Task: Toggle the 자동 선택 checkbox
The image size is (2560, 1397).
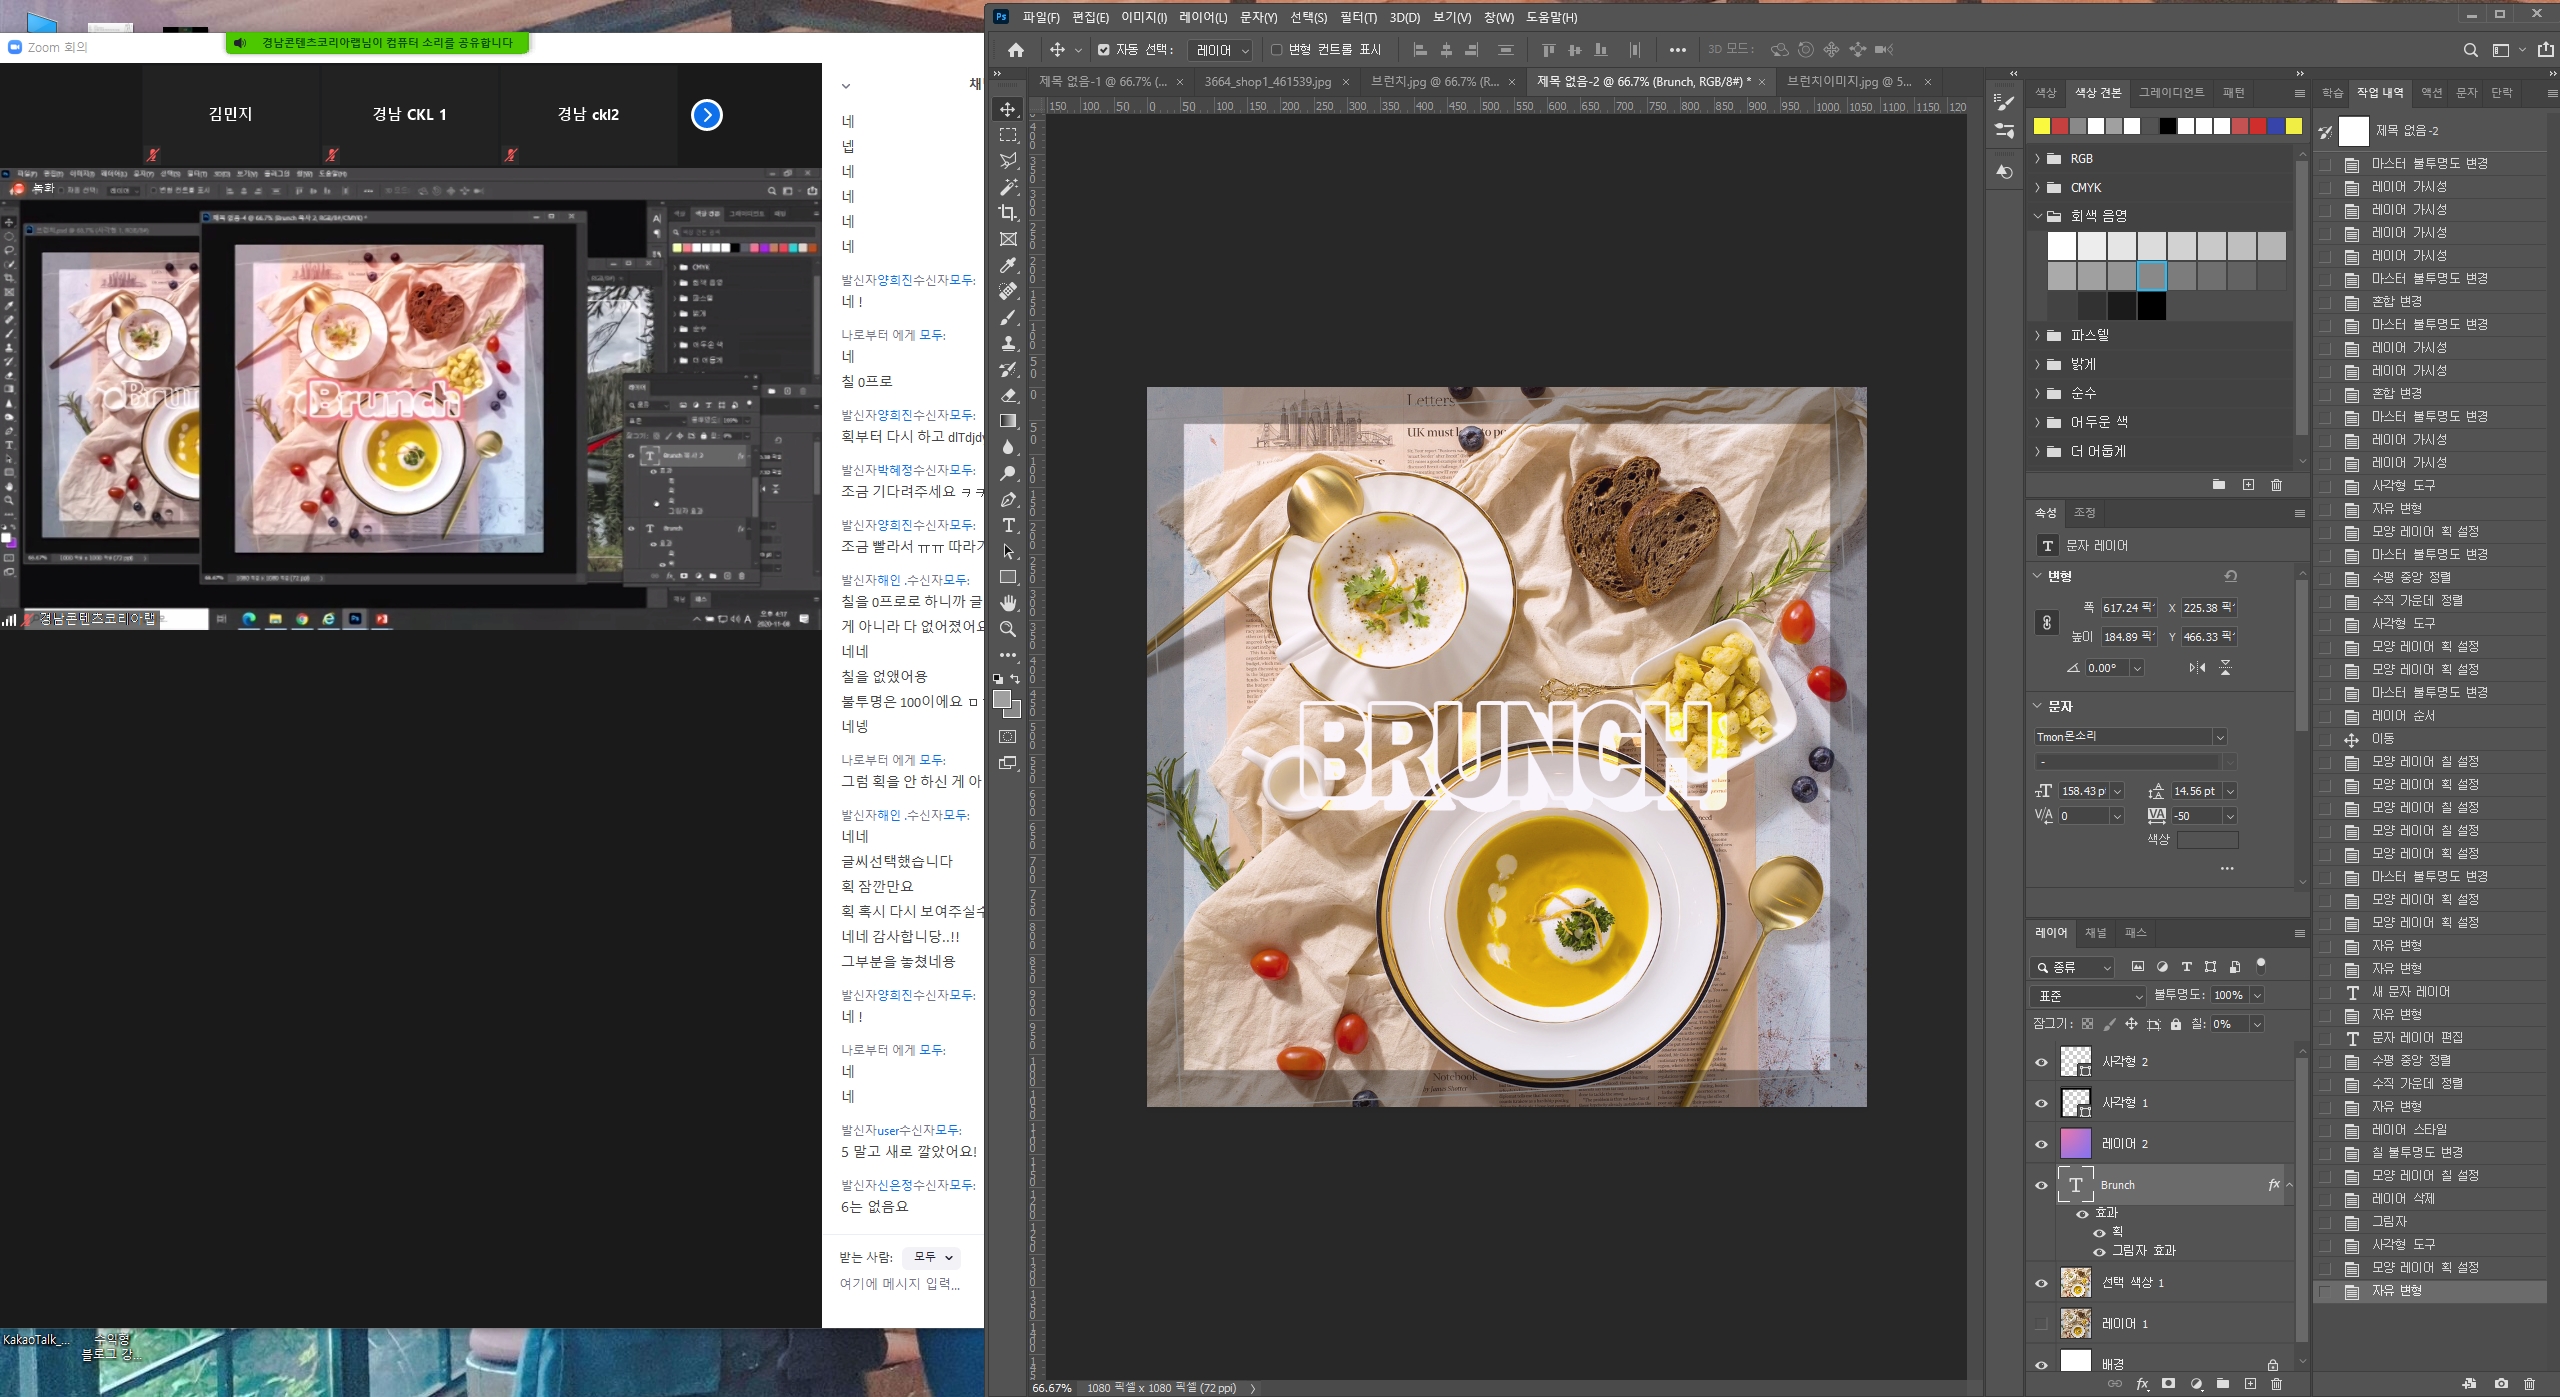Action: (1104, 50)
